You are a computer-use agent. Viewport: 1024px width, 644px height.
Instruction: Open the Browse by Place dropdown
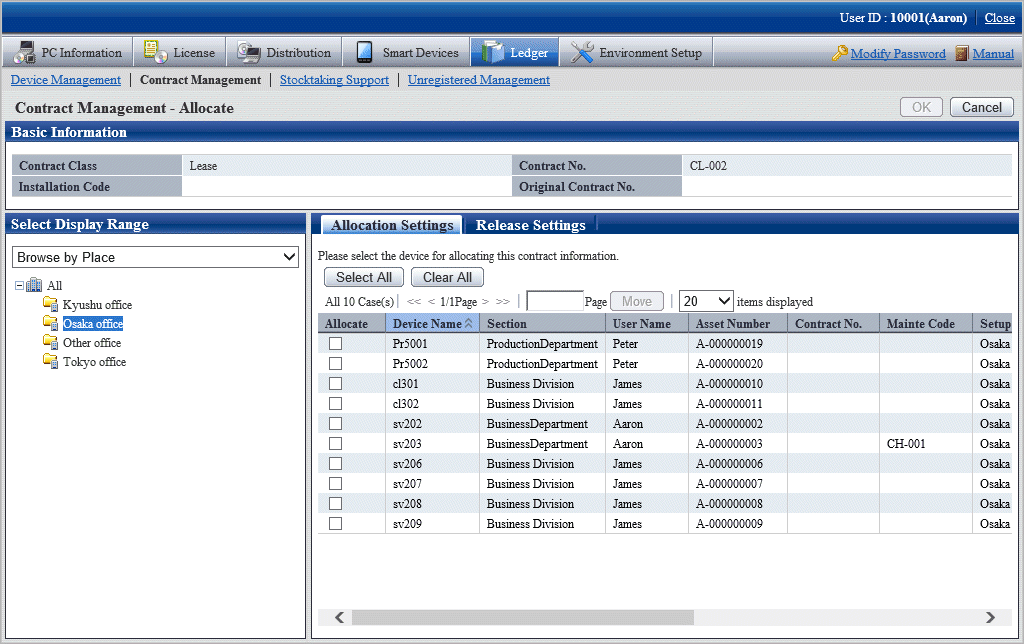click(155, 257)
